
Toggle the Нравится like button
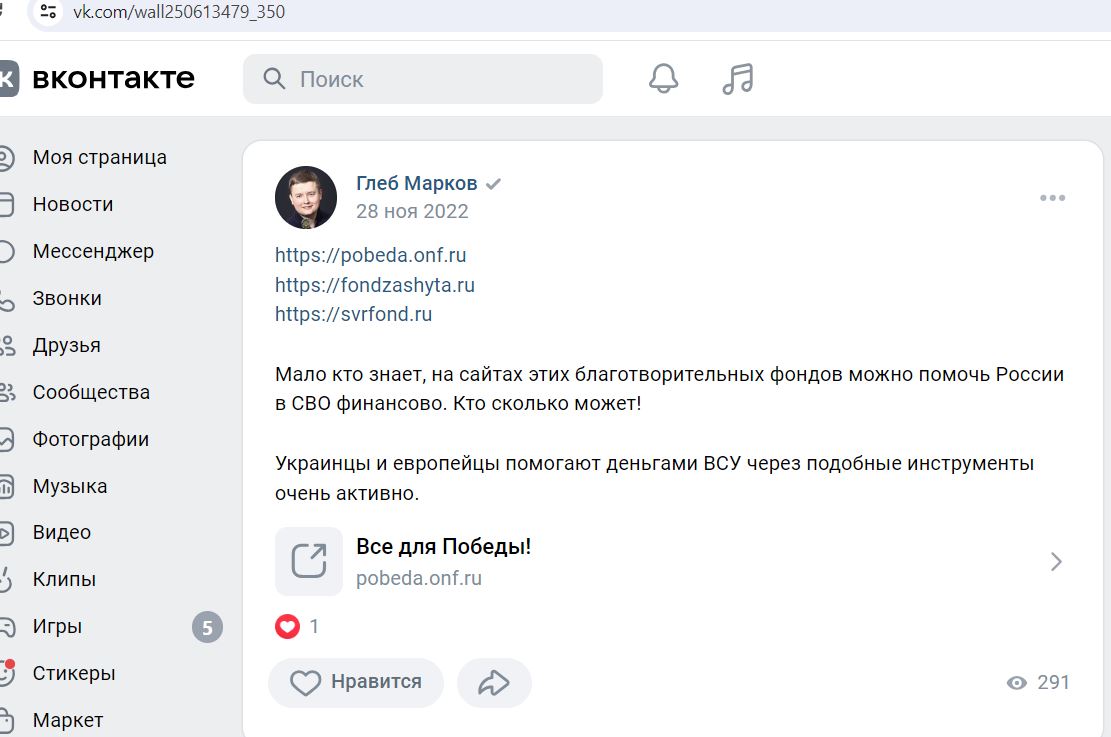[356, 682]
